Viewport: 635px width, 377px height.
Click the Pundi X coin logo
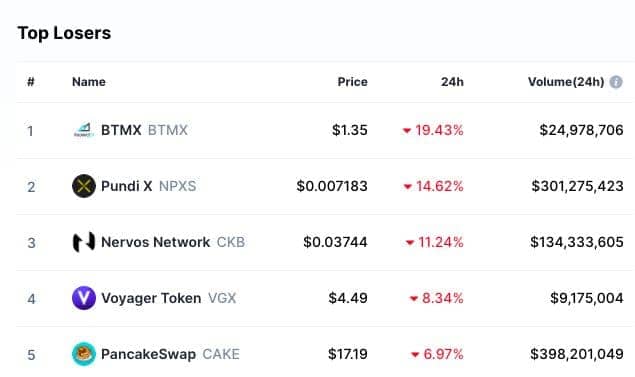click(84, 186)
